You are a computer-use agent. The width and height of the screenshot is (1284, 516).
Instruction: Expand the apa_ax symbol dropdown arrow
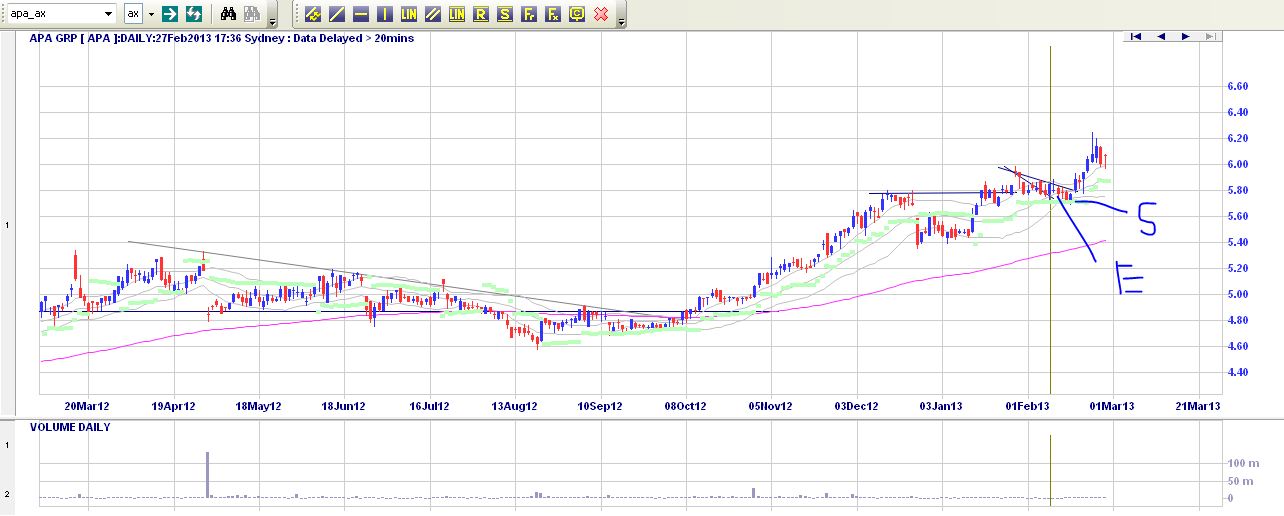(108, 14)
